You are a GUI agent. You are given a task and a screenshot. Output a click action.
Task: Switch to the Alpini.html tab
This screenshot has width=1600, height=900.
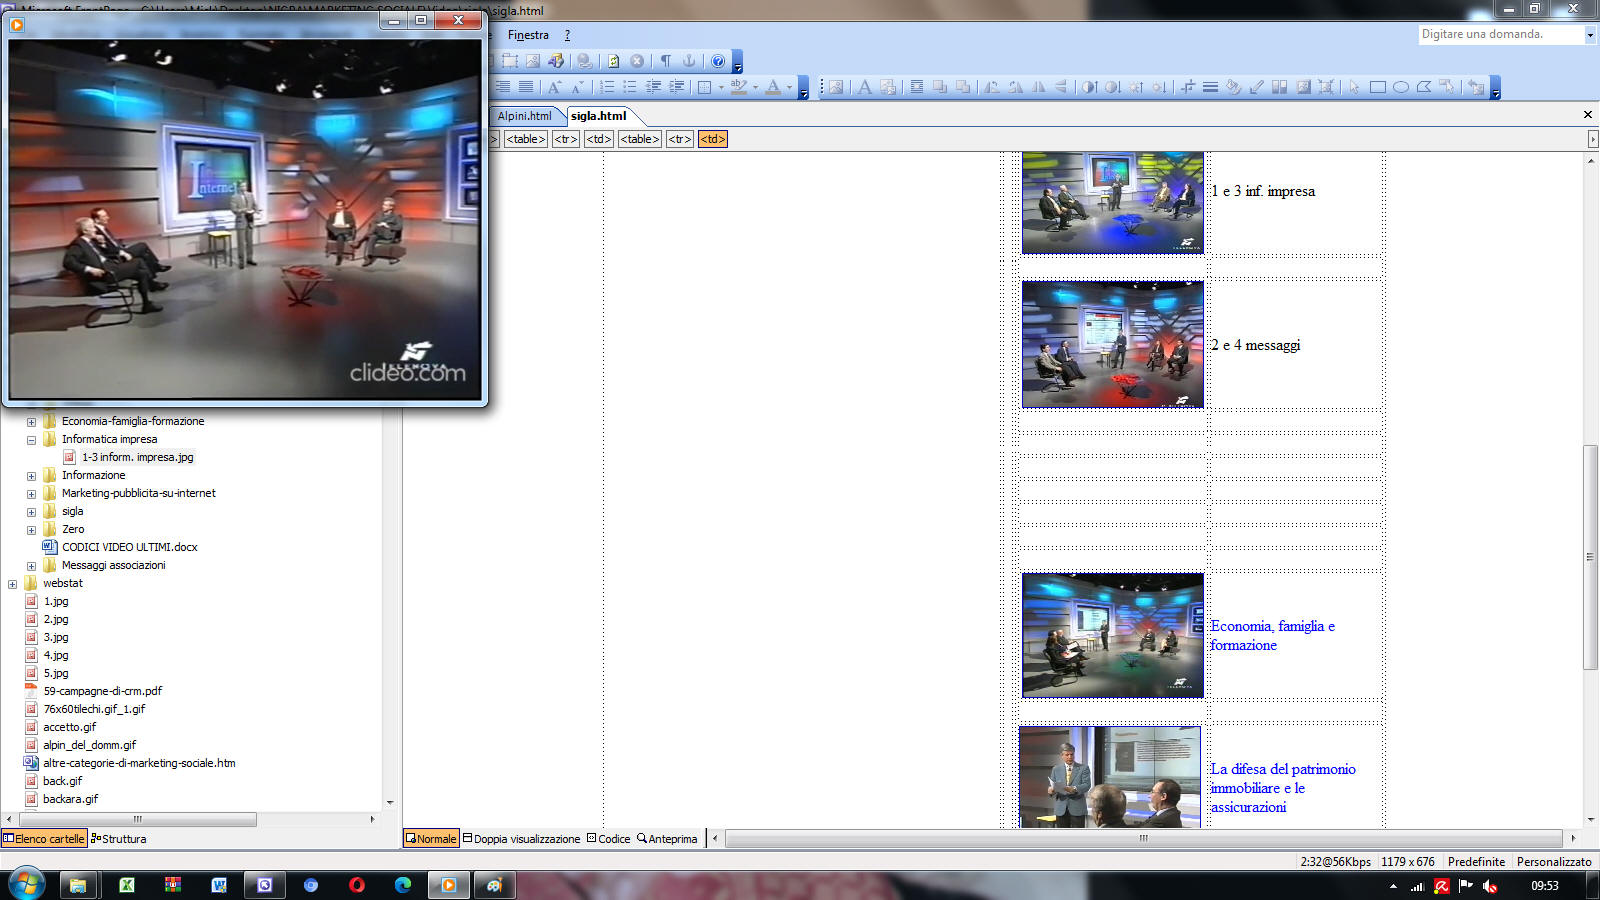click(x=524, y=116)
